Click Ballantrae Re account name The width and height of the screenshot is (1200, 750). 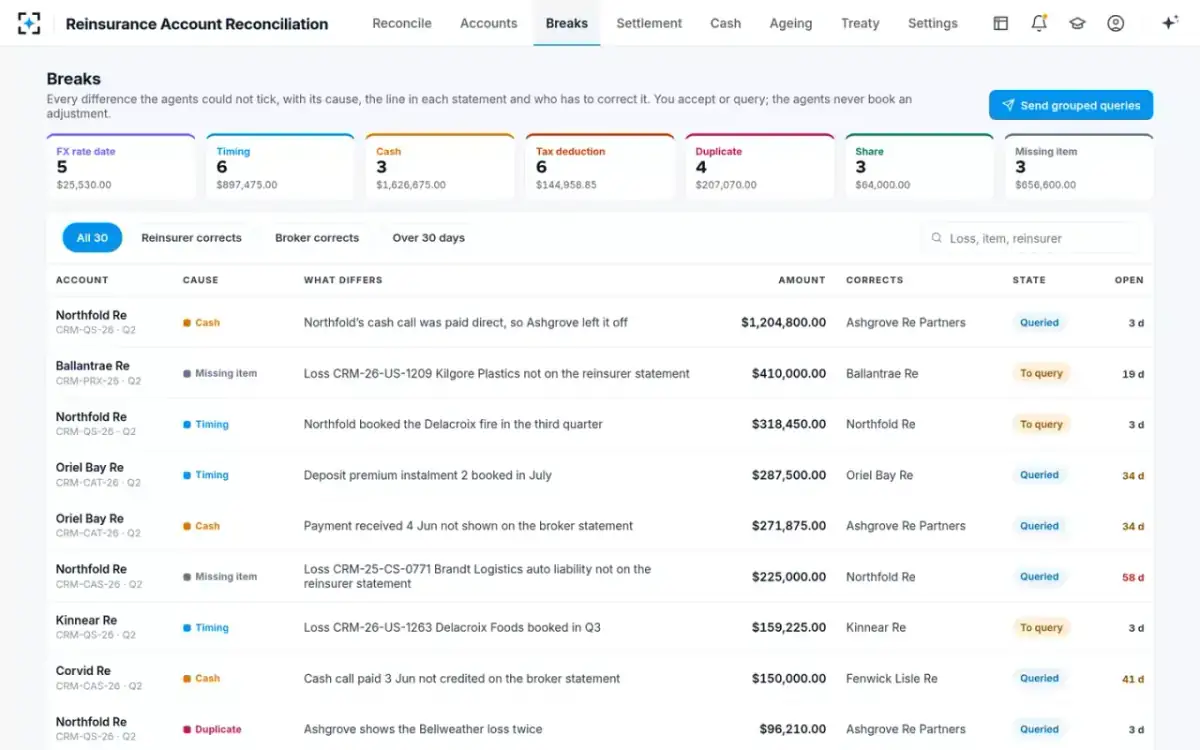(x=92, y=366)
